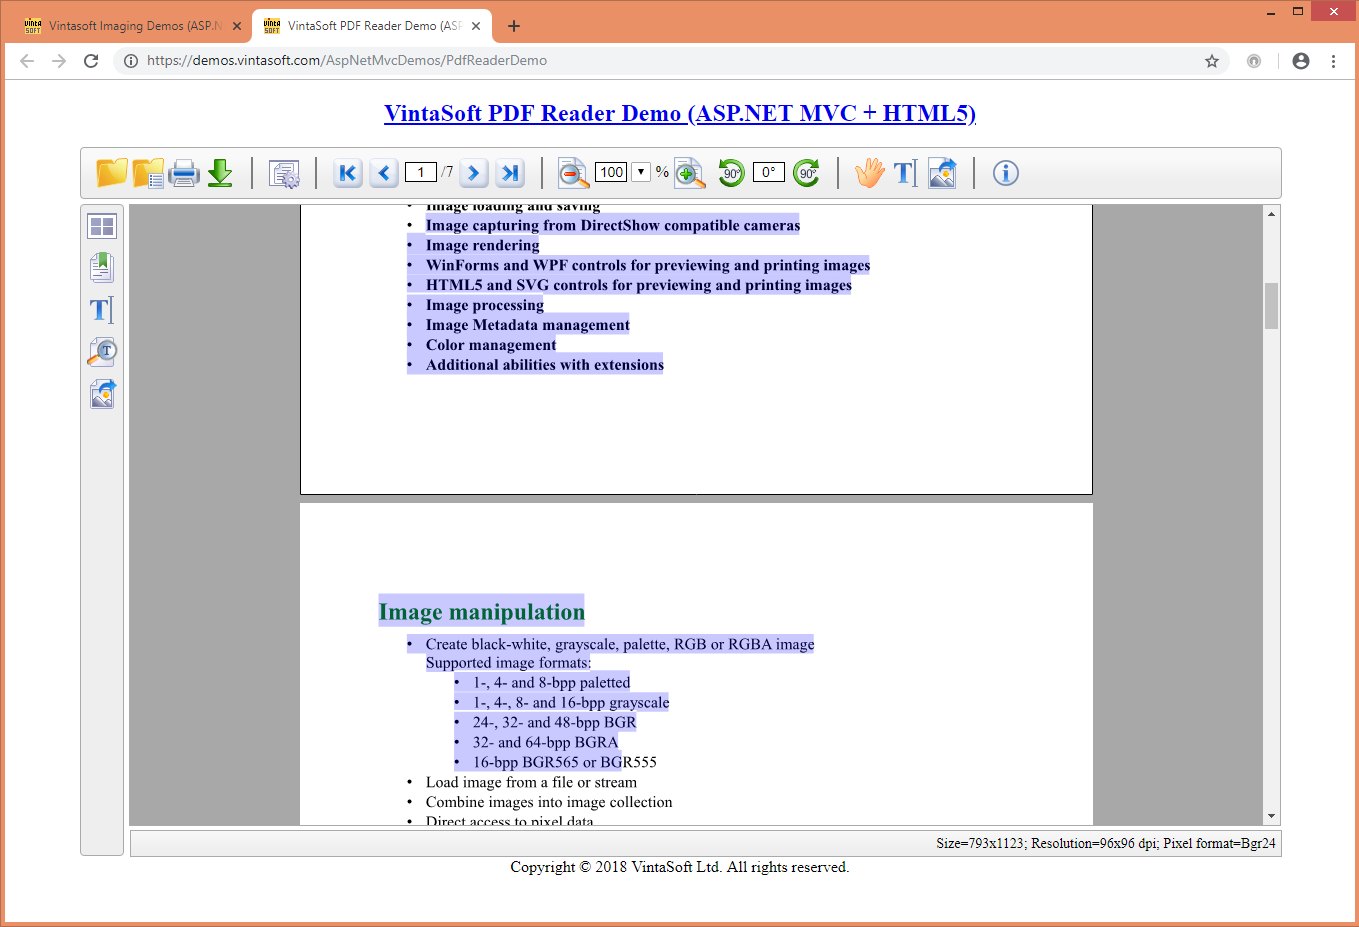Download the document using green arrow icon
Viewport: 1359px width, 927px height.
pyautogui.click(x=220, y=173)
